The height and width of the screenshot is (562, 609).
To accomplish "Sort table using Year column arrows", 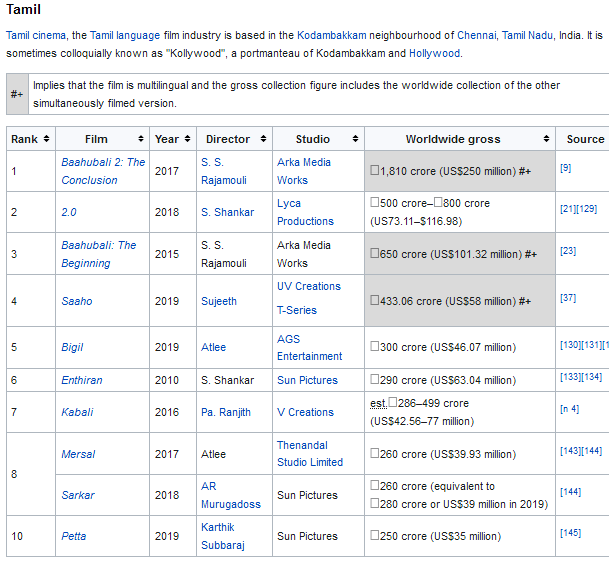I will pos(188,139).
